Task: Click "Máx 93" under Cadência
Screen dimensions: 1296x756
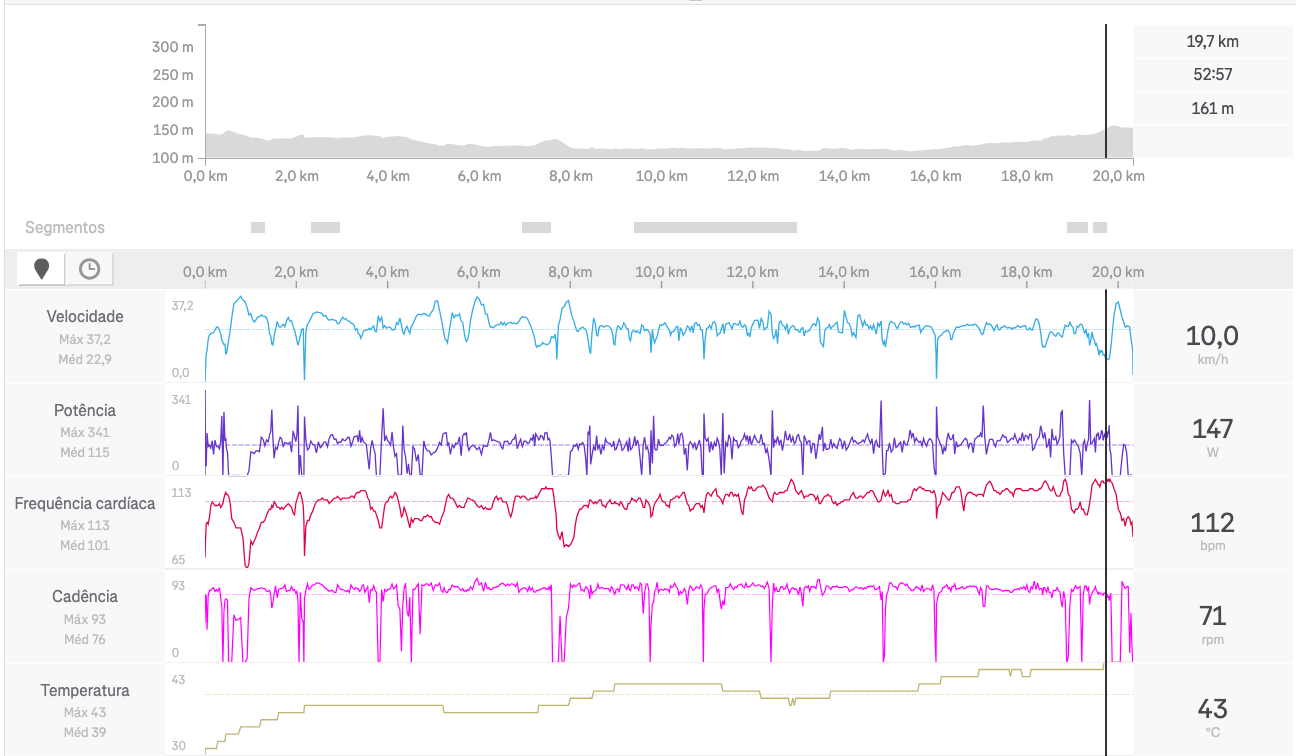Action: pos(85,619)
